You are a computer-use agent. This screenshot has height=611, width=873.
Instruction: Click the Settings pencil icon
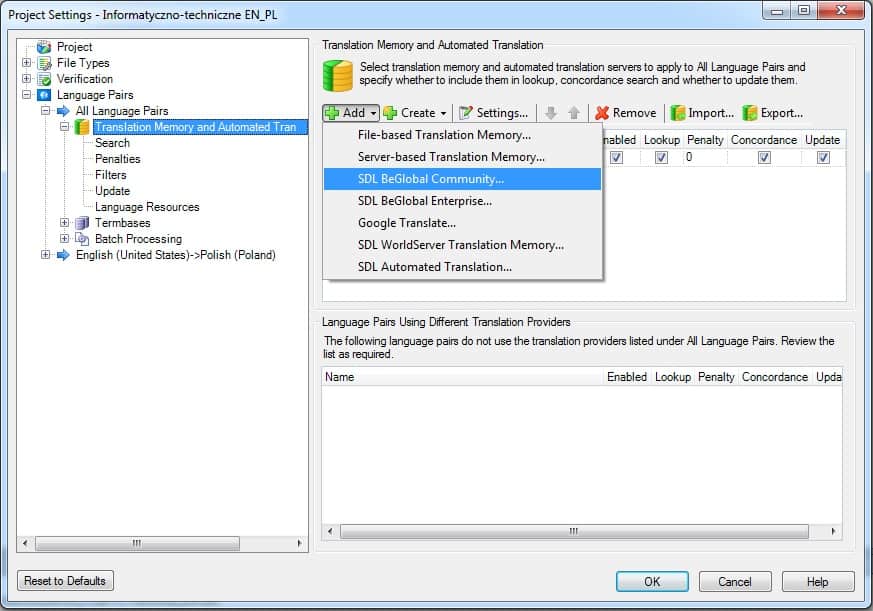point(465,113)
